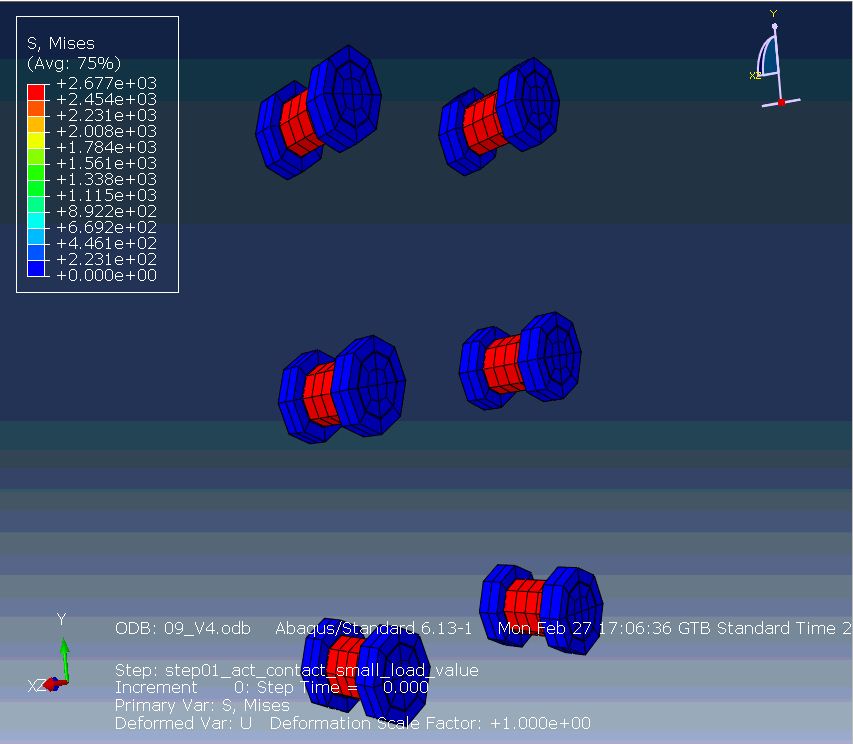853x744 pixels.
Task: Click the step name step01_act_contact_small_load_value
Action: [x=296, y=670]
